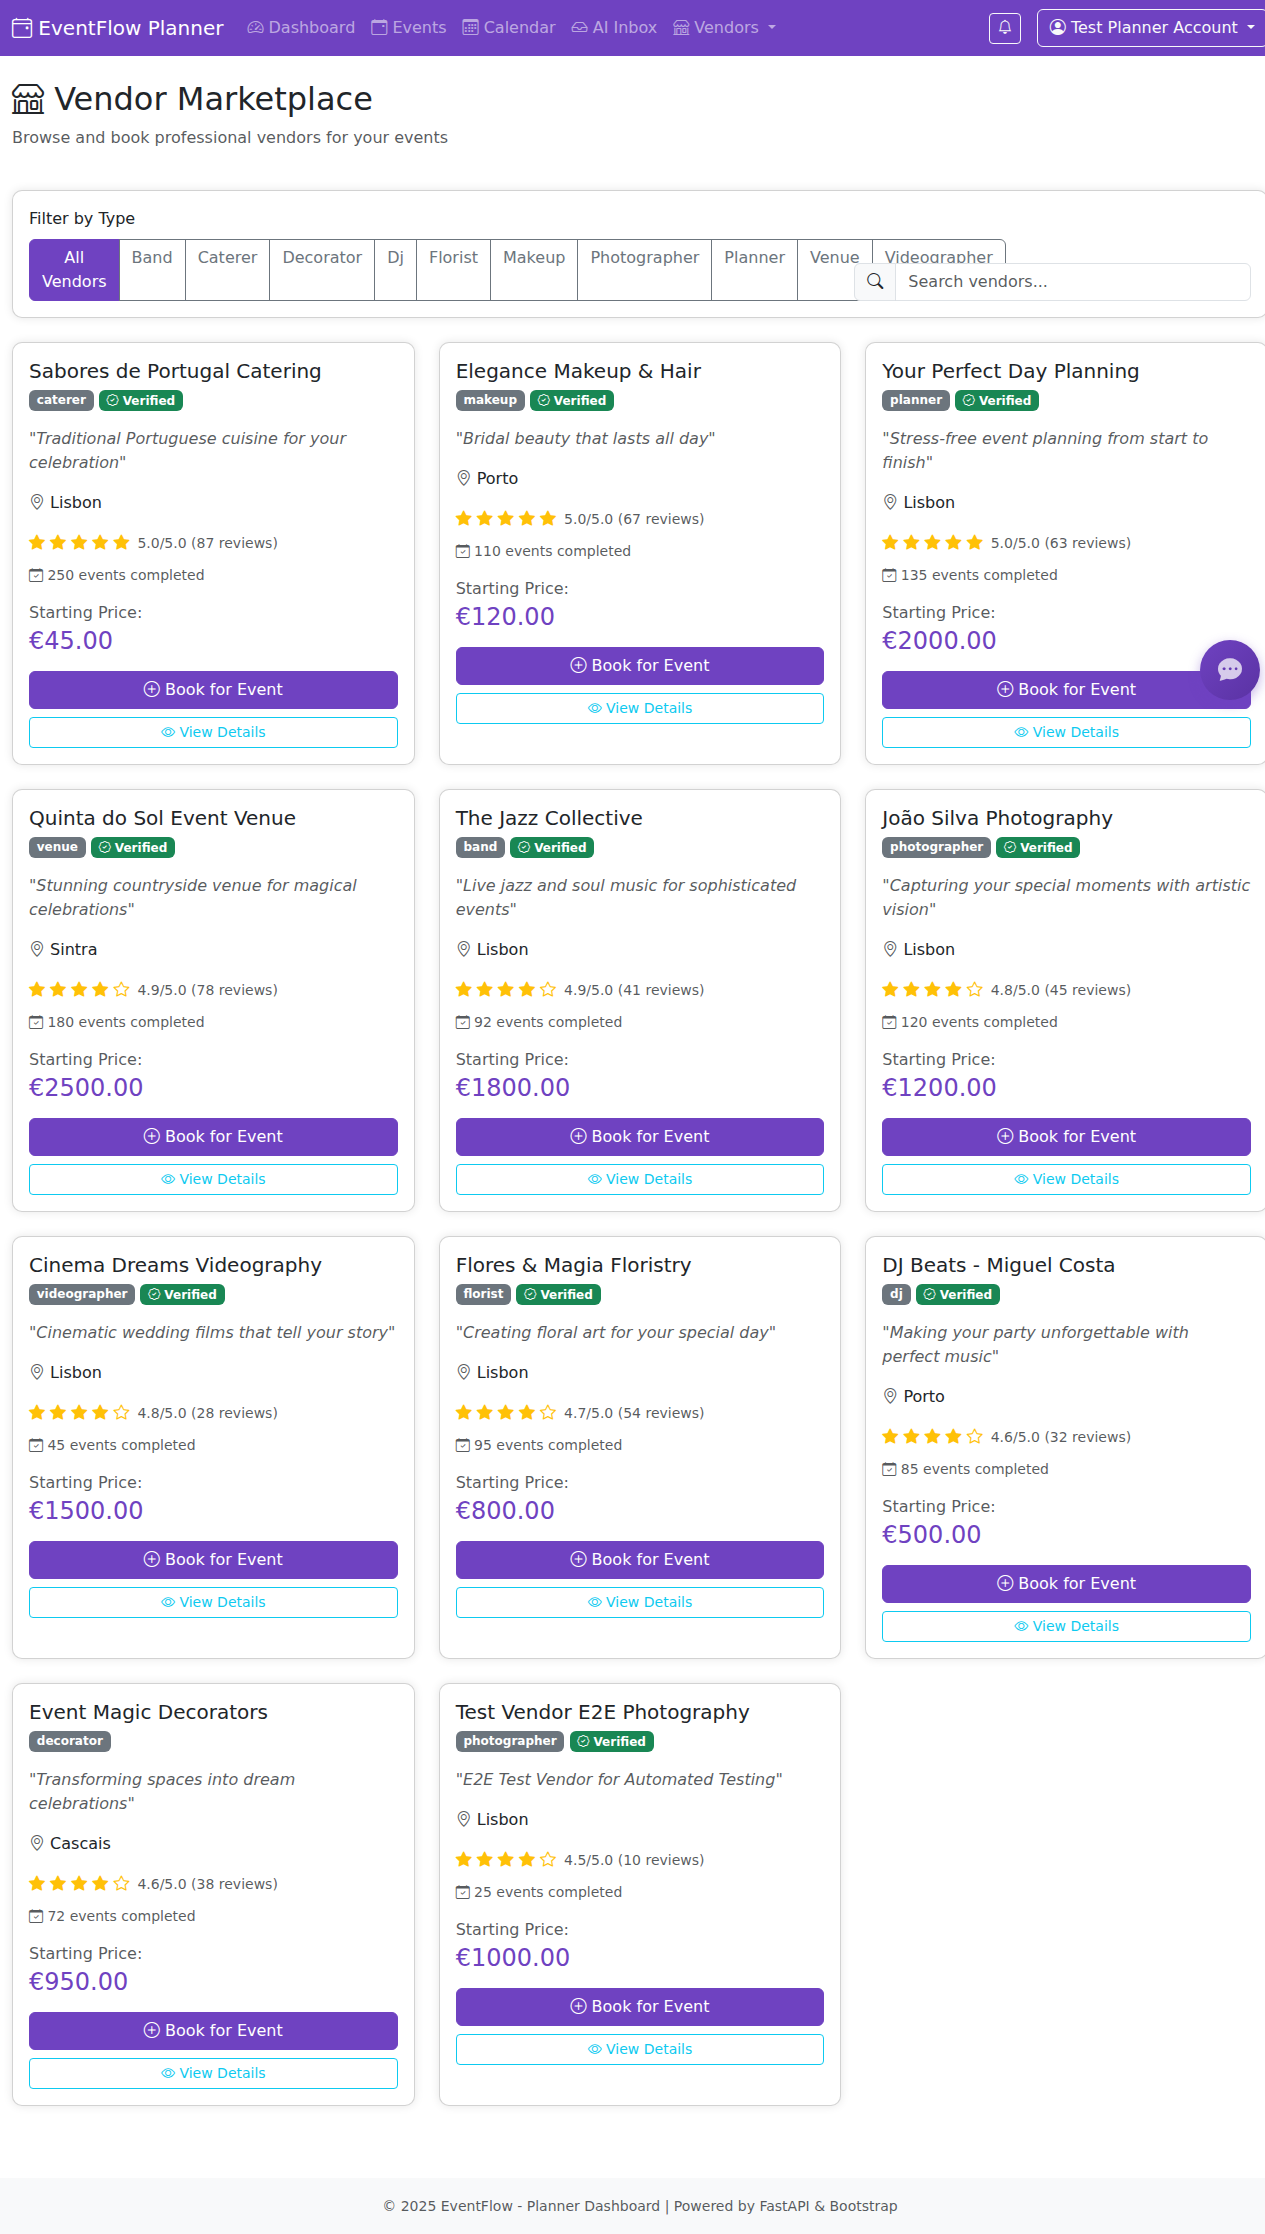Open the Vendors navigation dropdown

[x=724, y=28]
